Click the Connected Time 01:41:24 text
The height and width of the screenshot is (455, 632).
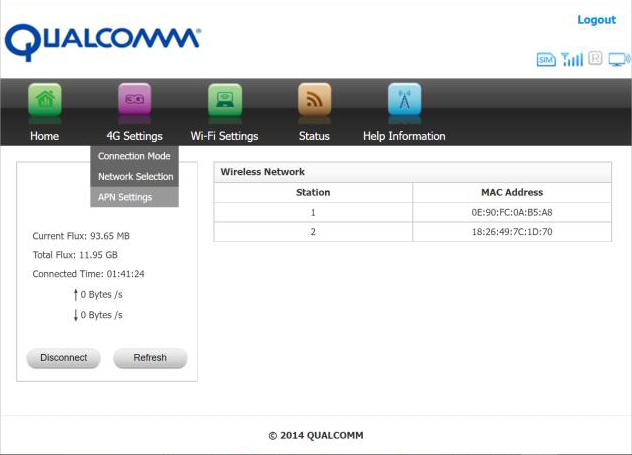[88, 274]
